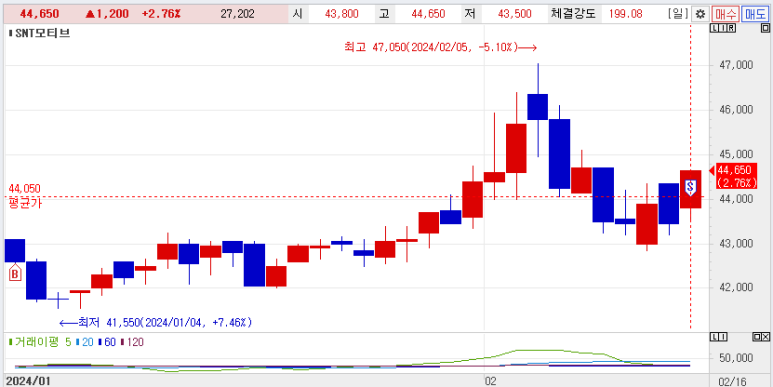Click the SNT모티브 stock name label

coord(39,34)
